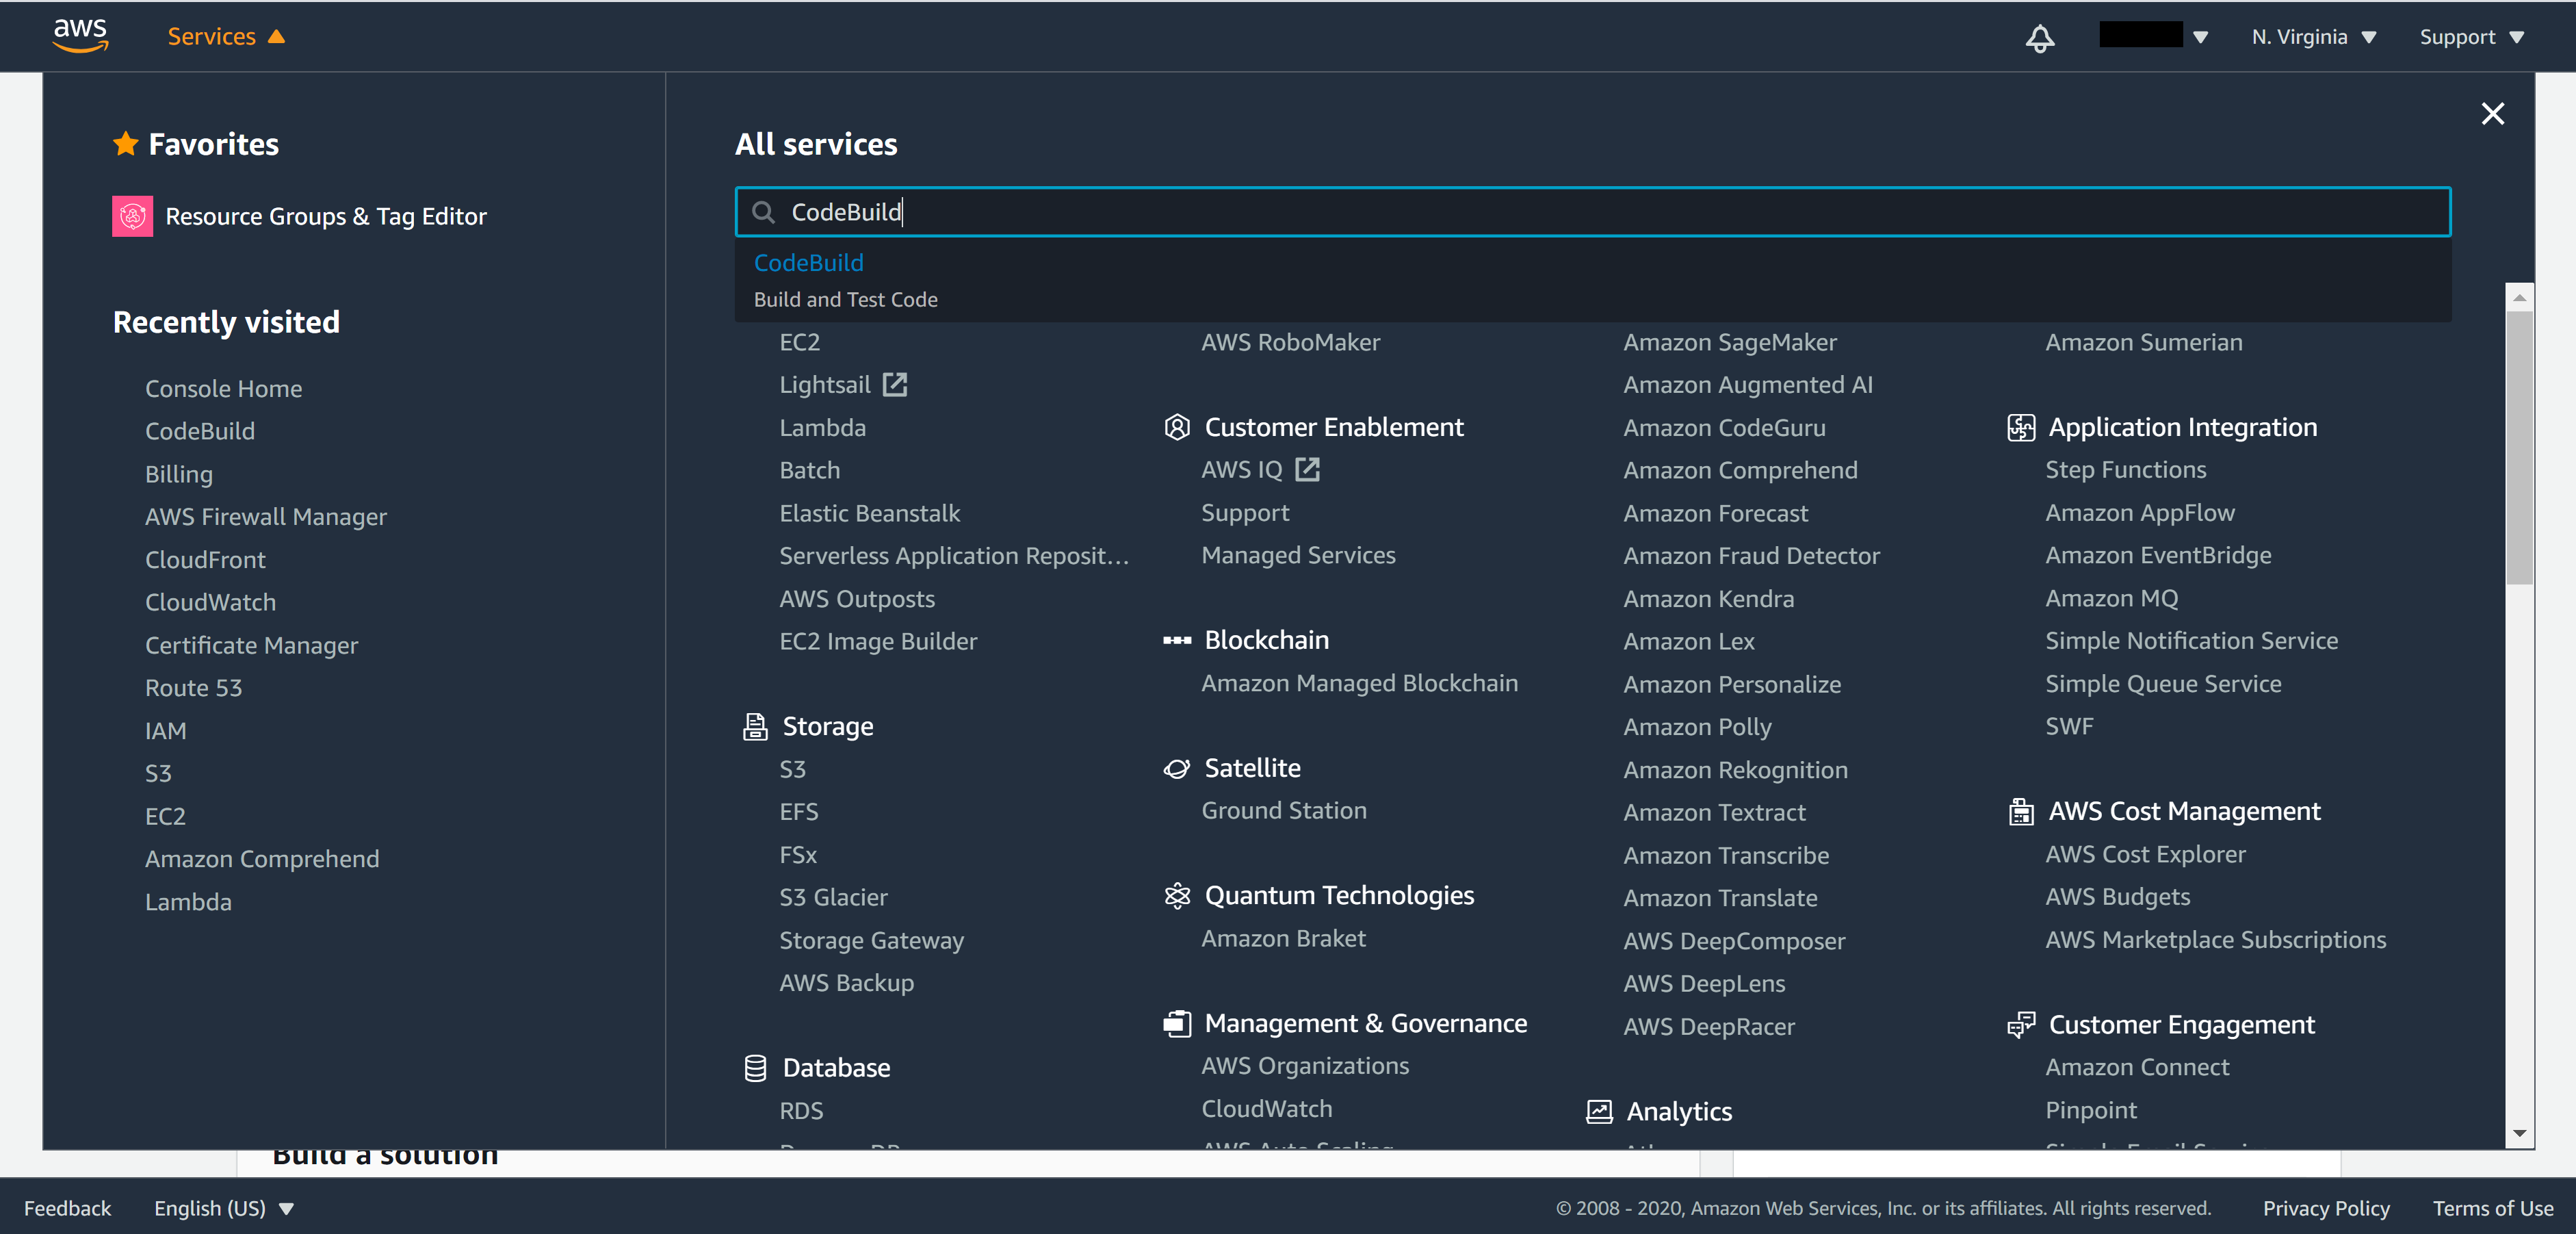Click the AWS IQ external link icon
Viewport: 2576px width, 1234px height.
pos(1308,469)
